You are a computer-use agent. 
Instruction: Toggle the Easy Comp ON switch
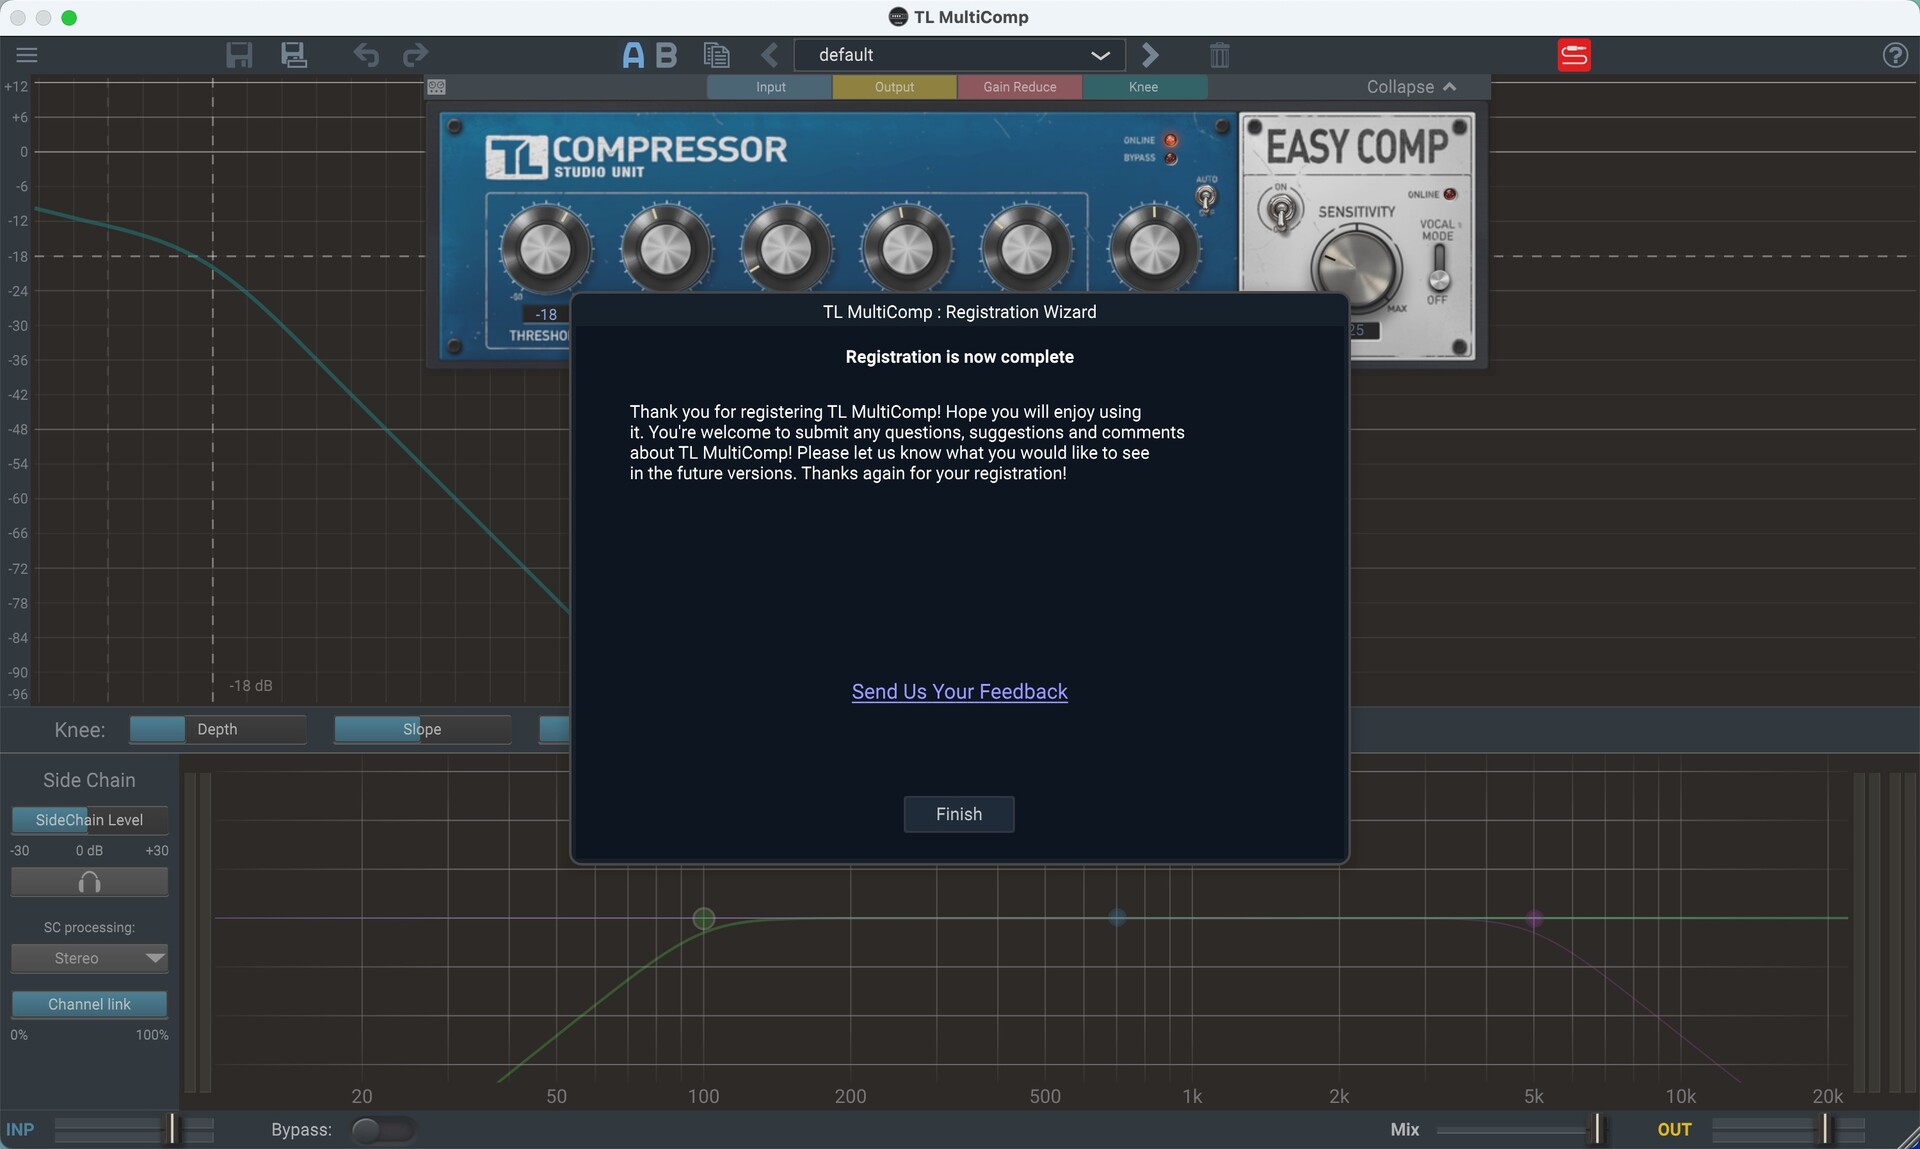(1281, 210)
